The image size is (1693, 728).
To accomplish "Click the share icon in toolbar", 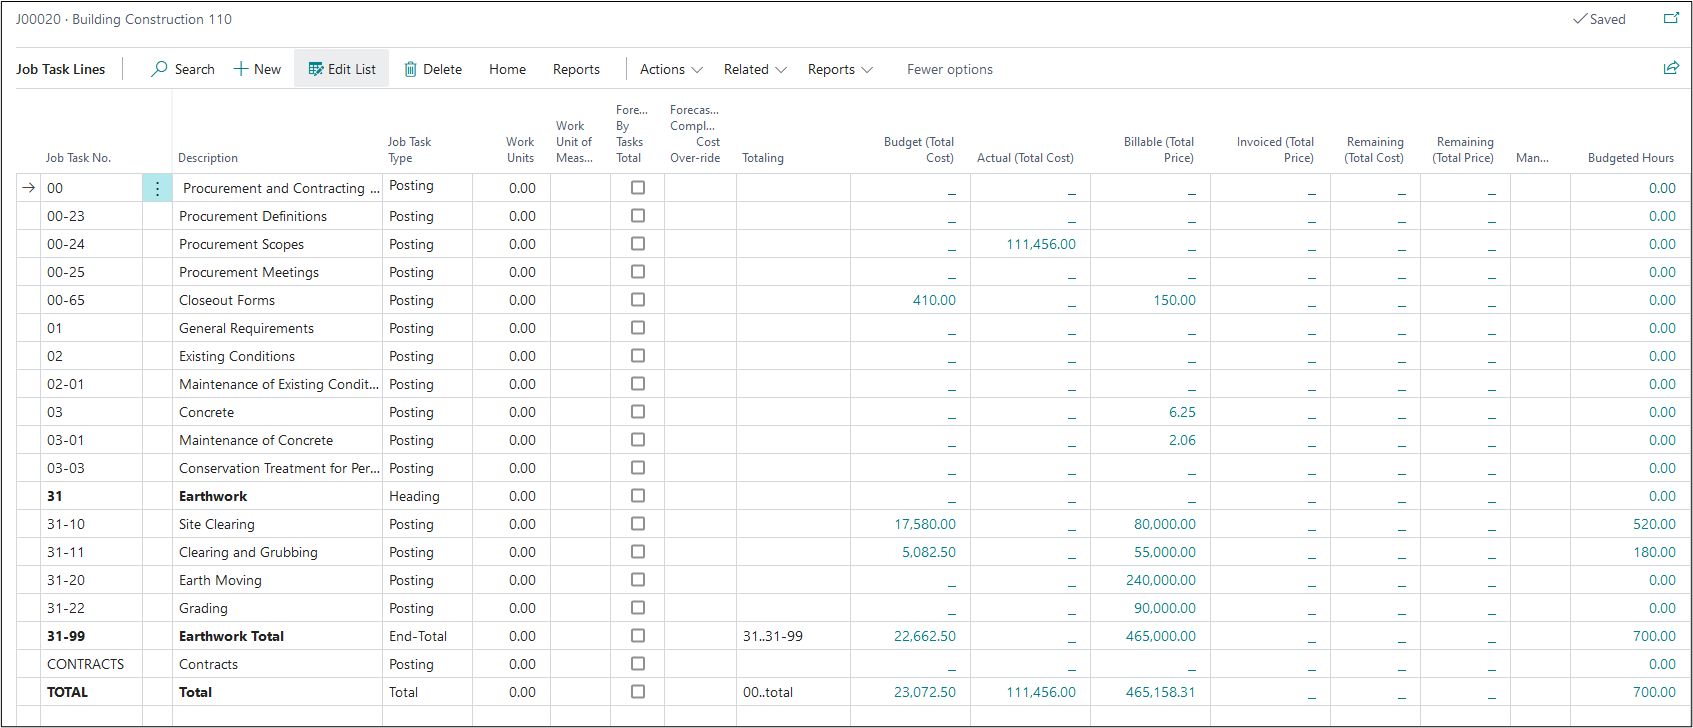I will (1671, 68).
